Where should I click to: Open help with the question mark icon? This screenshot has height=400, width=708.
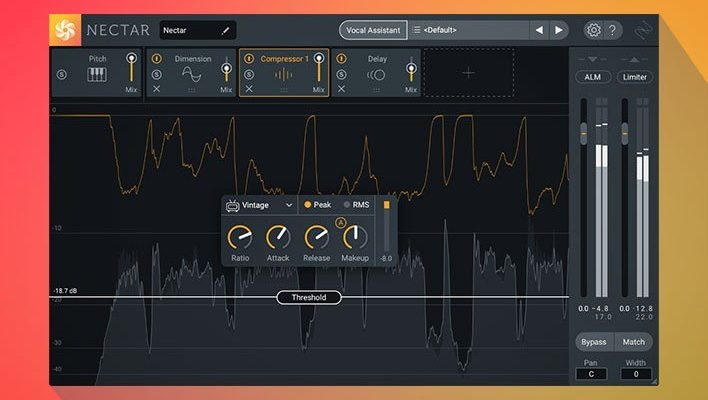point(613,30)
